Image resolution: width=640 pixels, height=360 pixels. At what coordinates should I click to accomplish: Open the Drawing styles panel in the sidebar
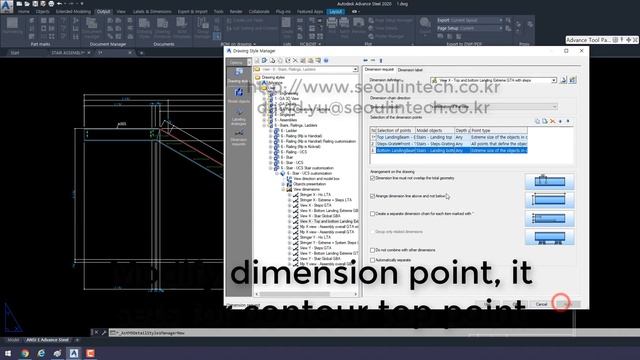pos(239,76)
